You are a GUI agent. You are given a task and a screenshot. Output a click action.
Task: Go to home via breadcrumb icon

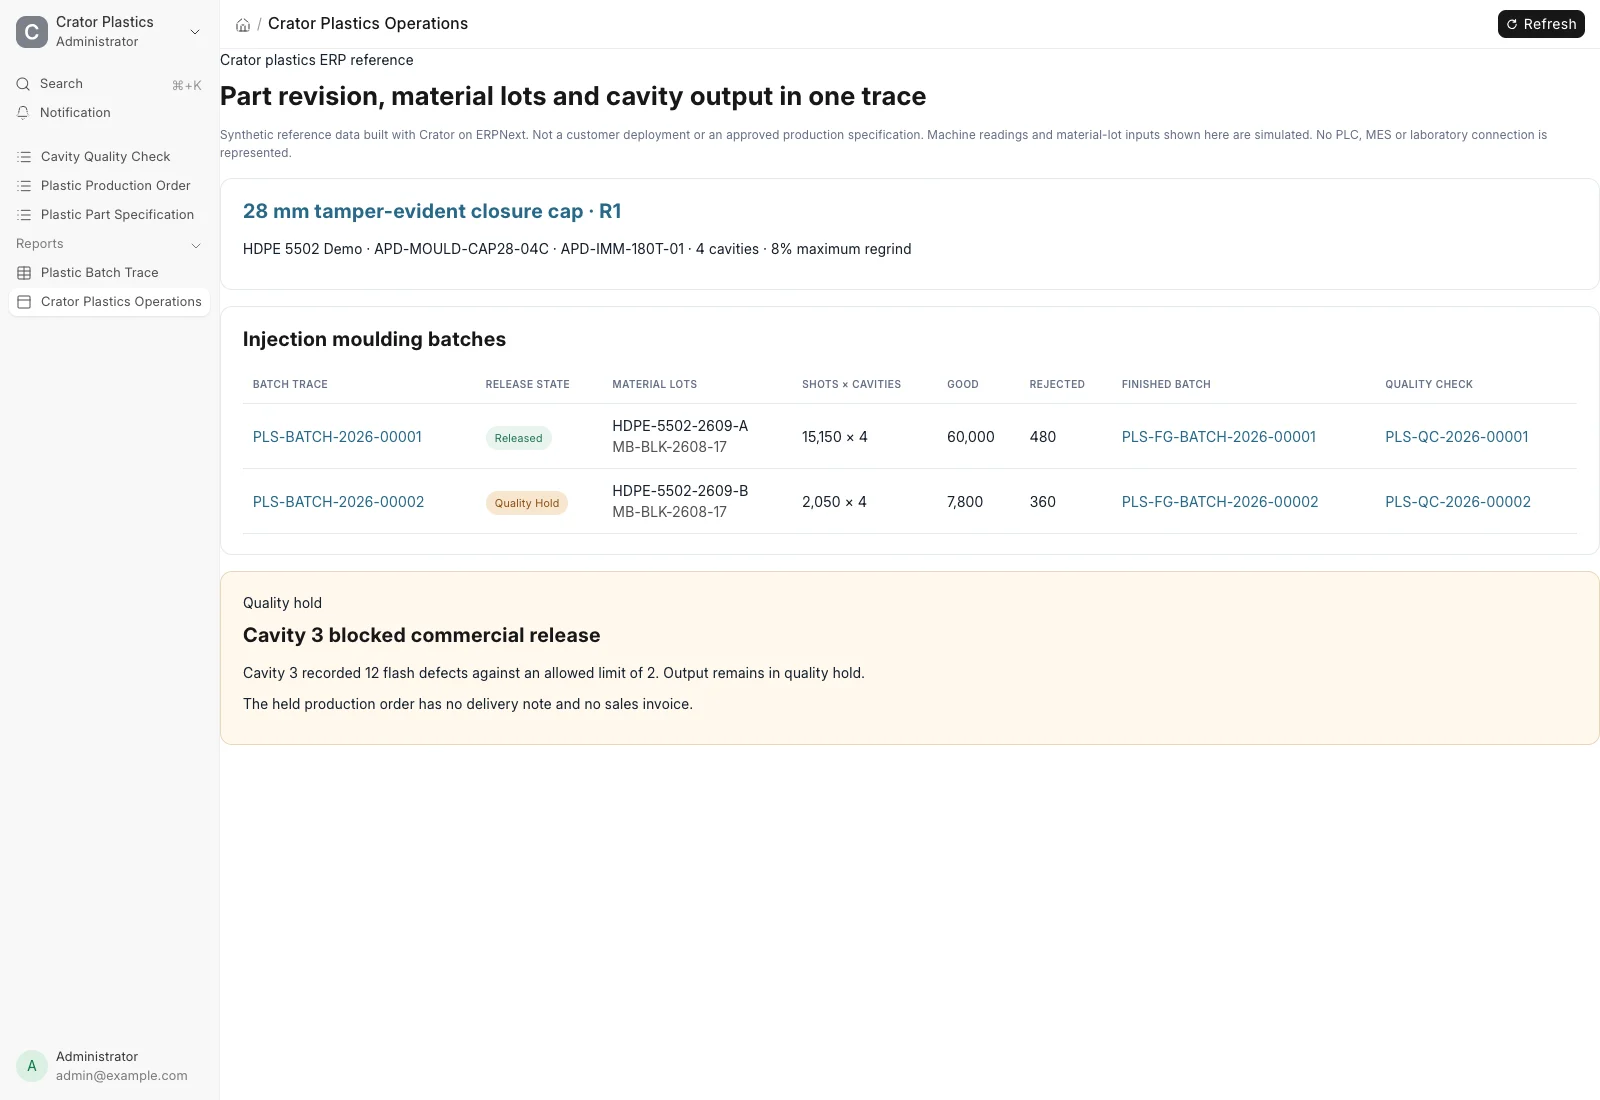(243, 25)
